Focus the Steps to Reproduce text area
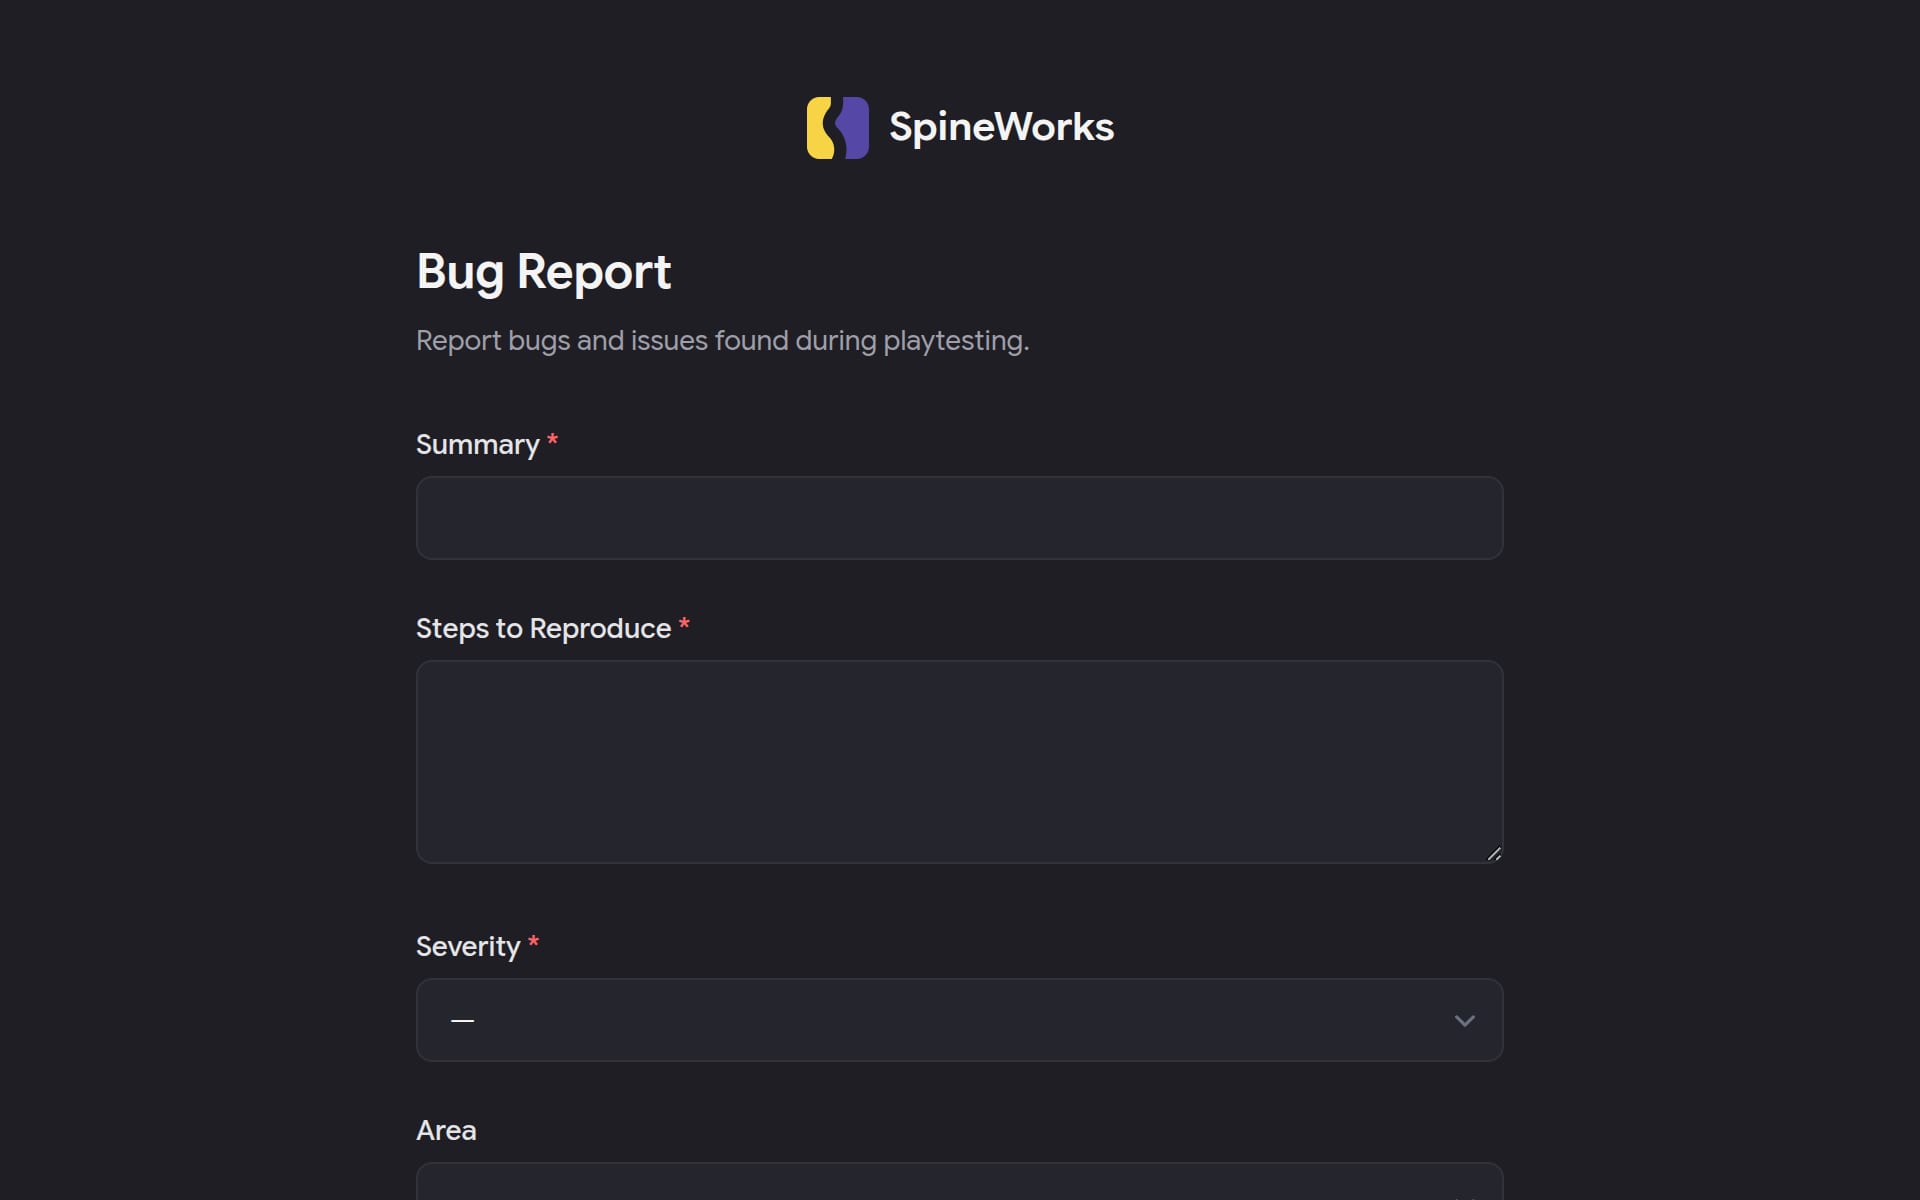This screenshot has width=1920, height=1200. (959, 762)
